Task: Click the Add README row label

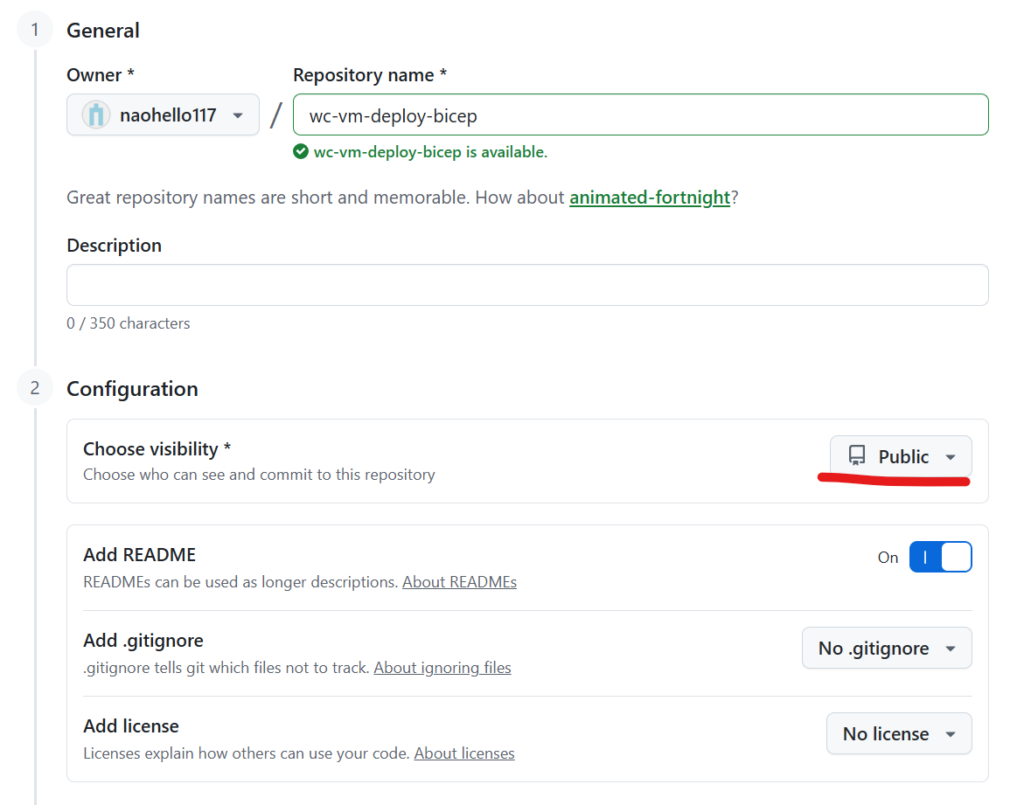Action: (139, 554)
